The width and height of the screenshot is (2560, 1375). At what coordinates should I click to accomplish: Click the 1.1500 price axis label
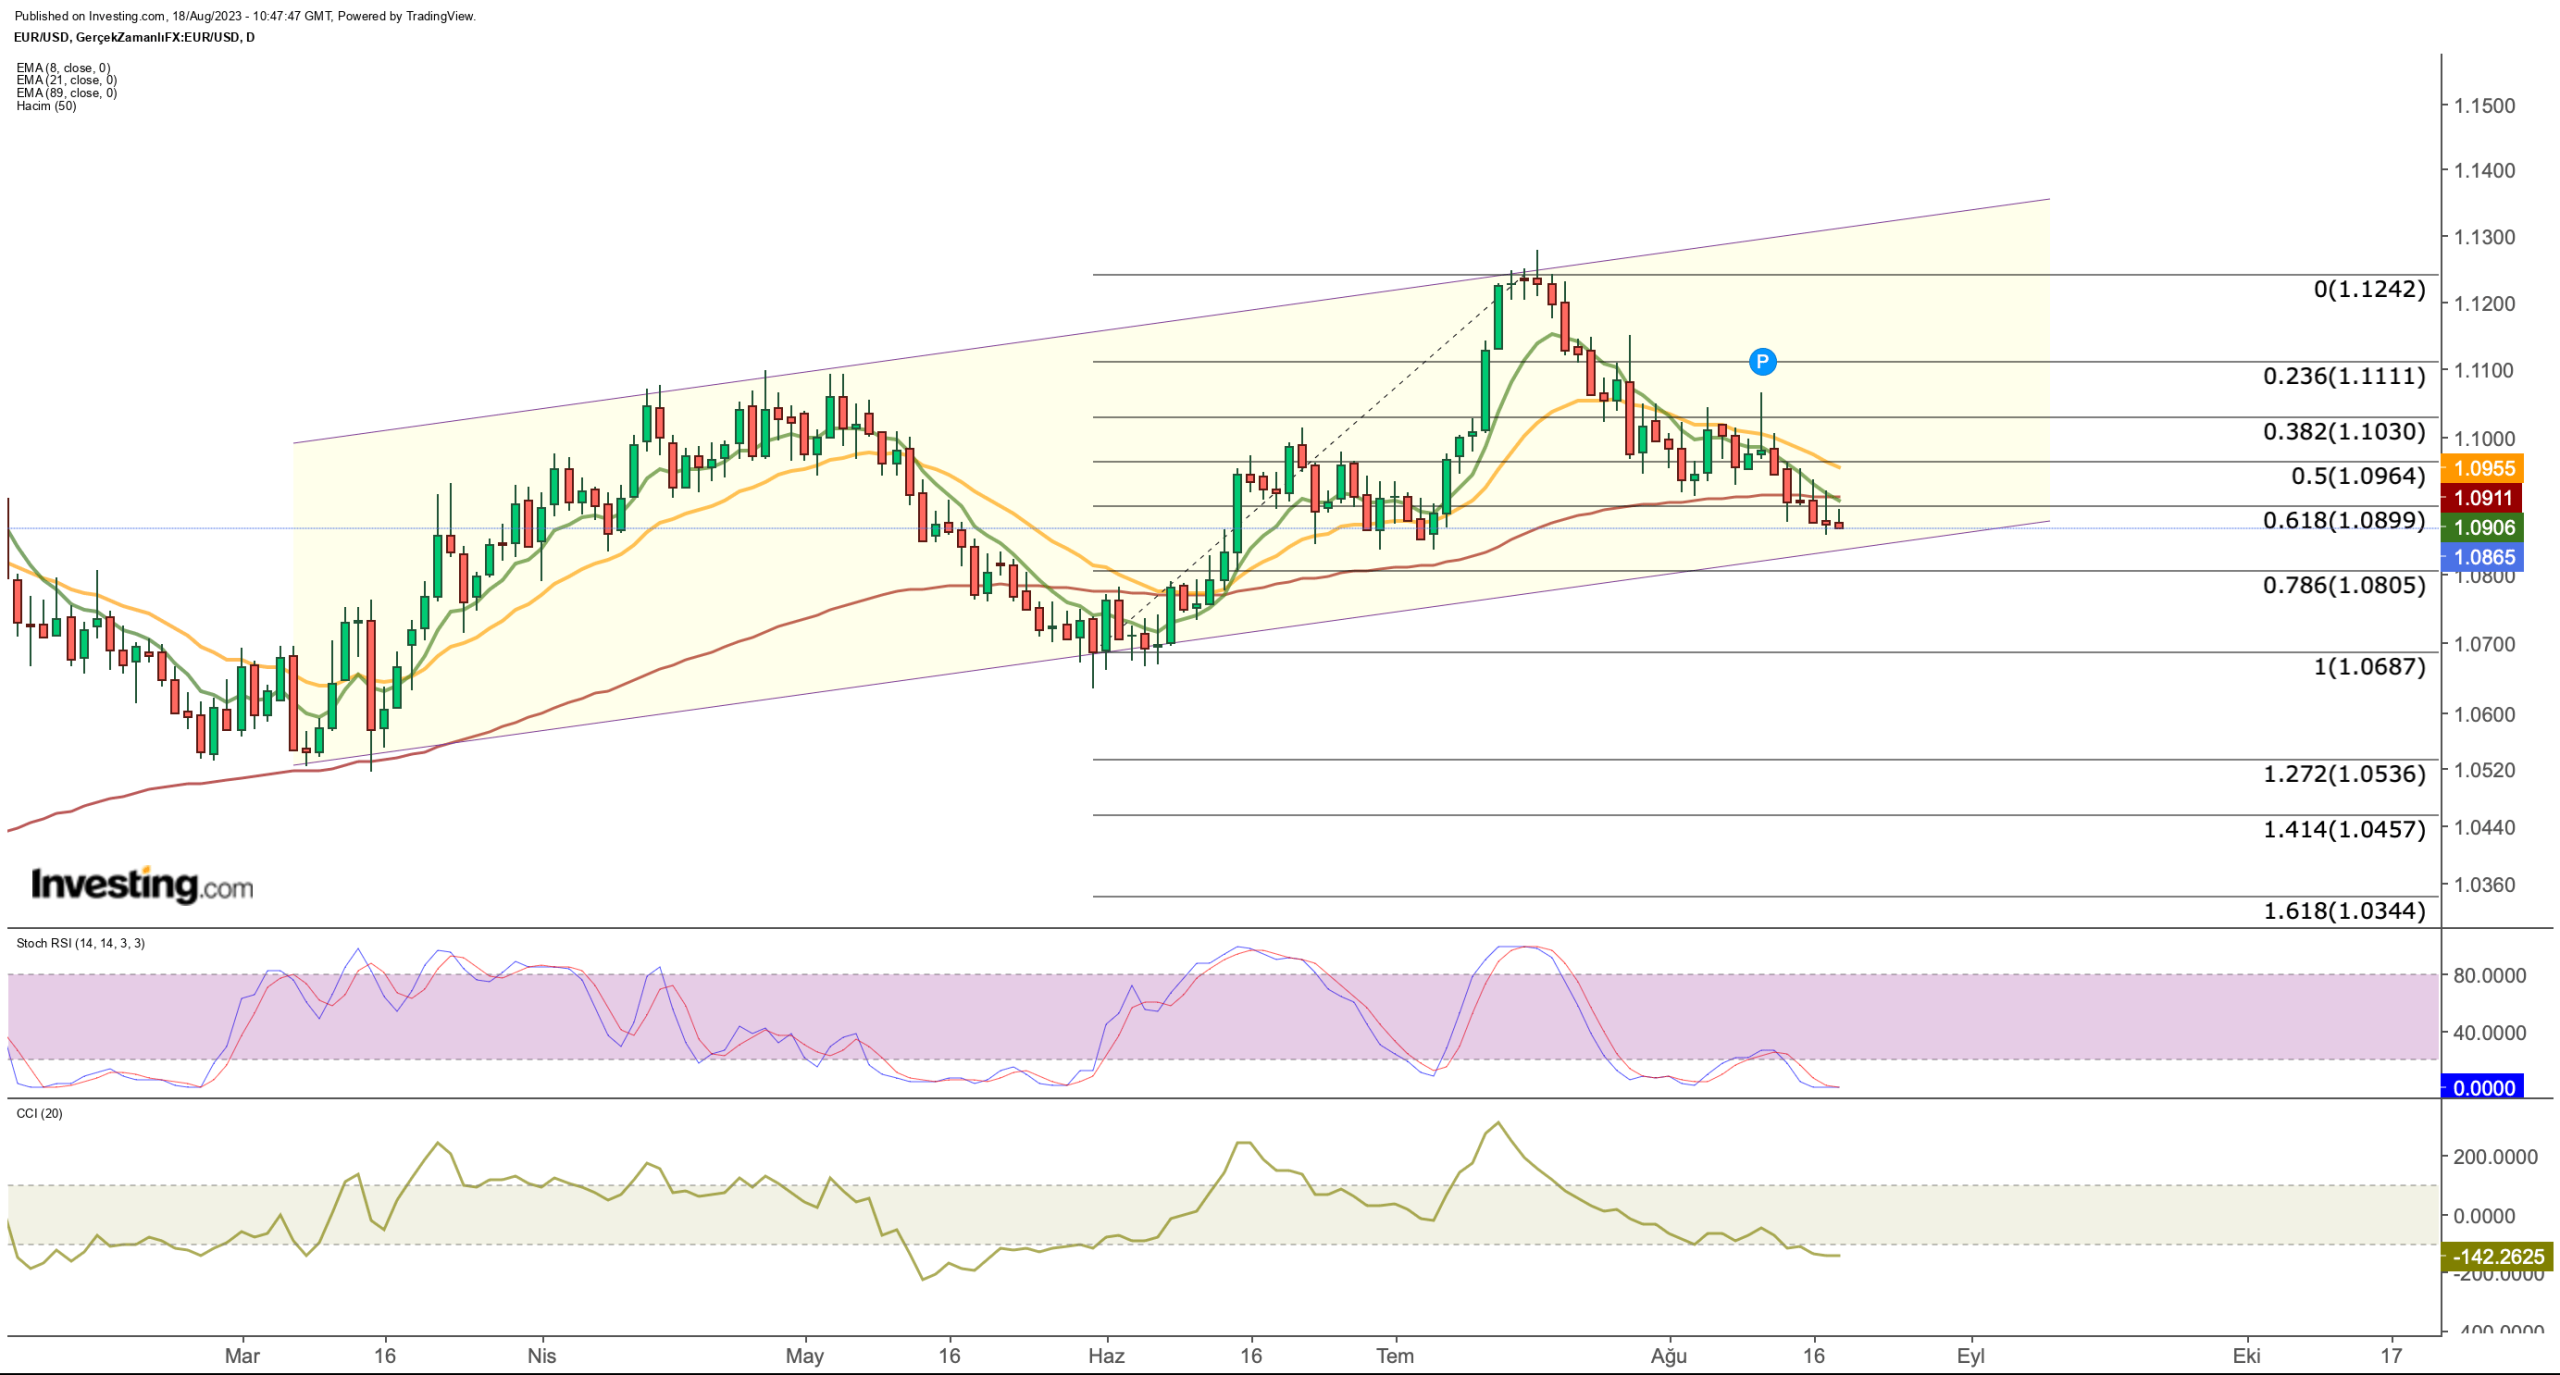[x=2484, y=105]
